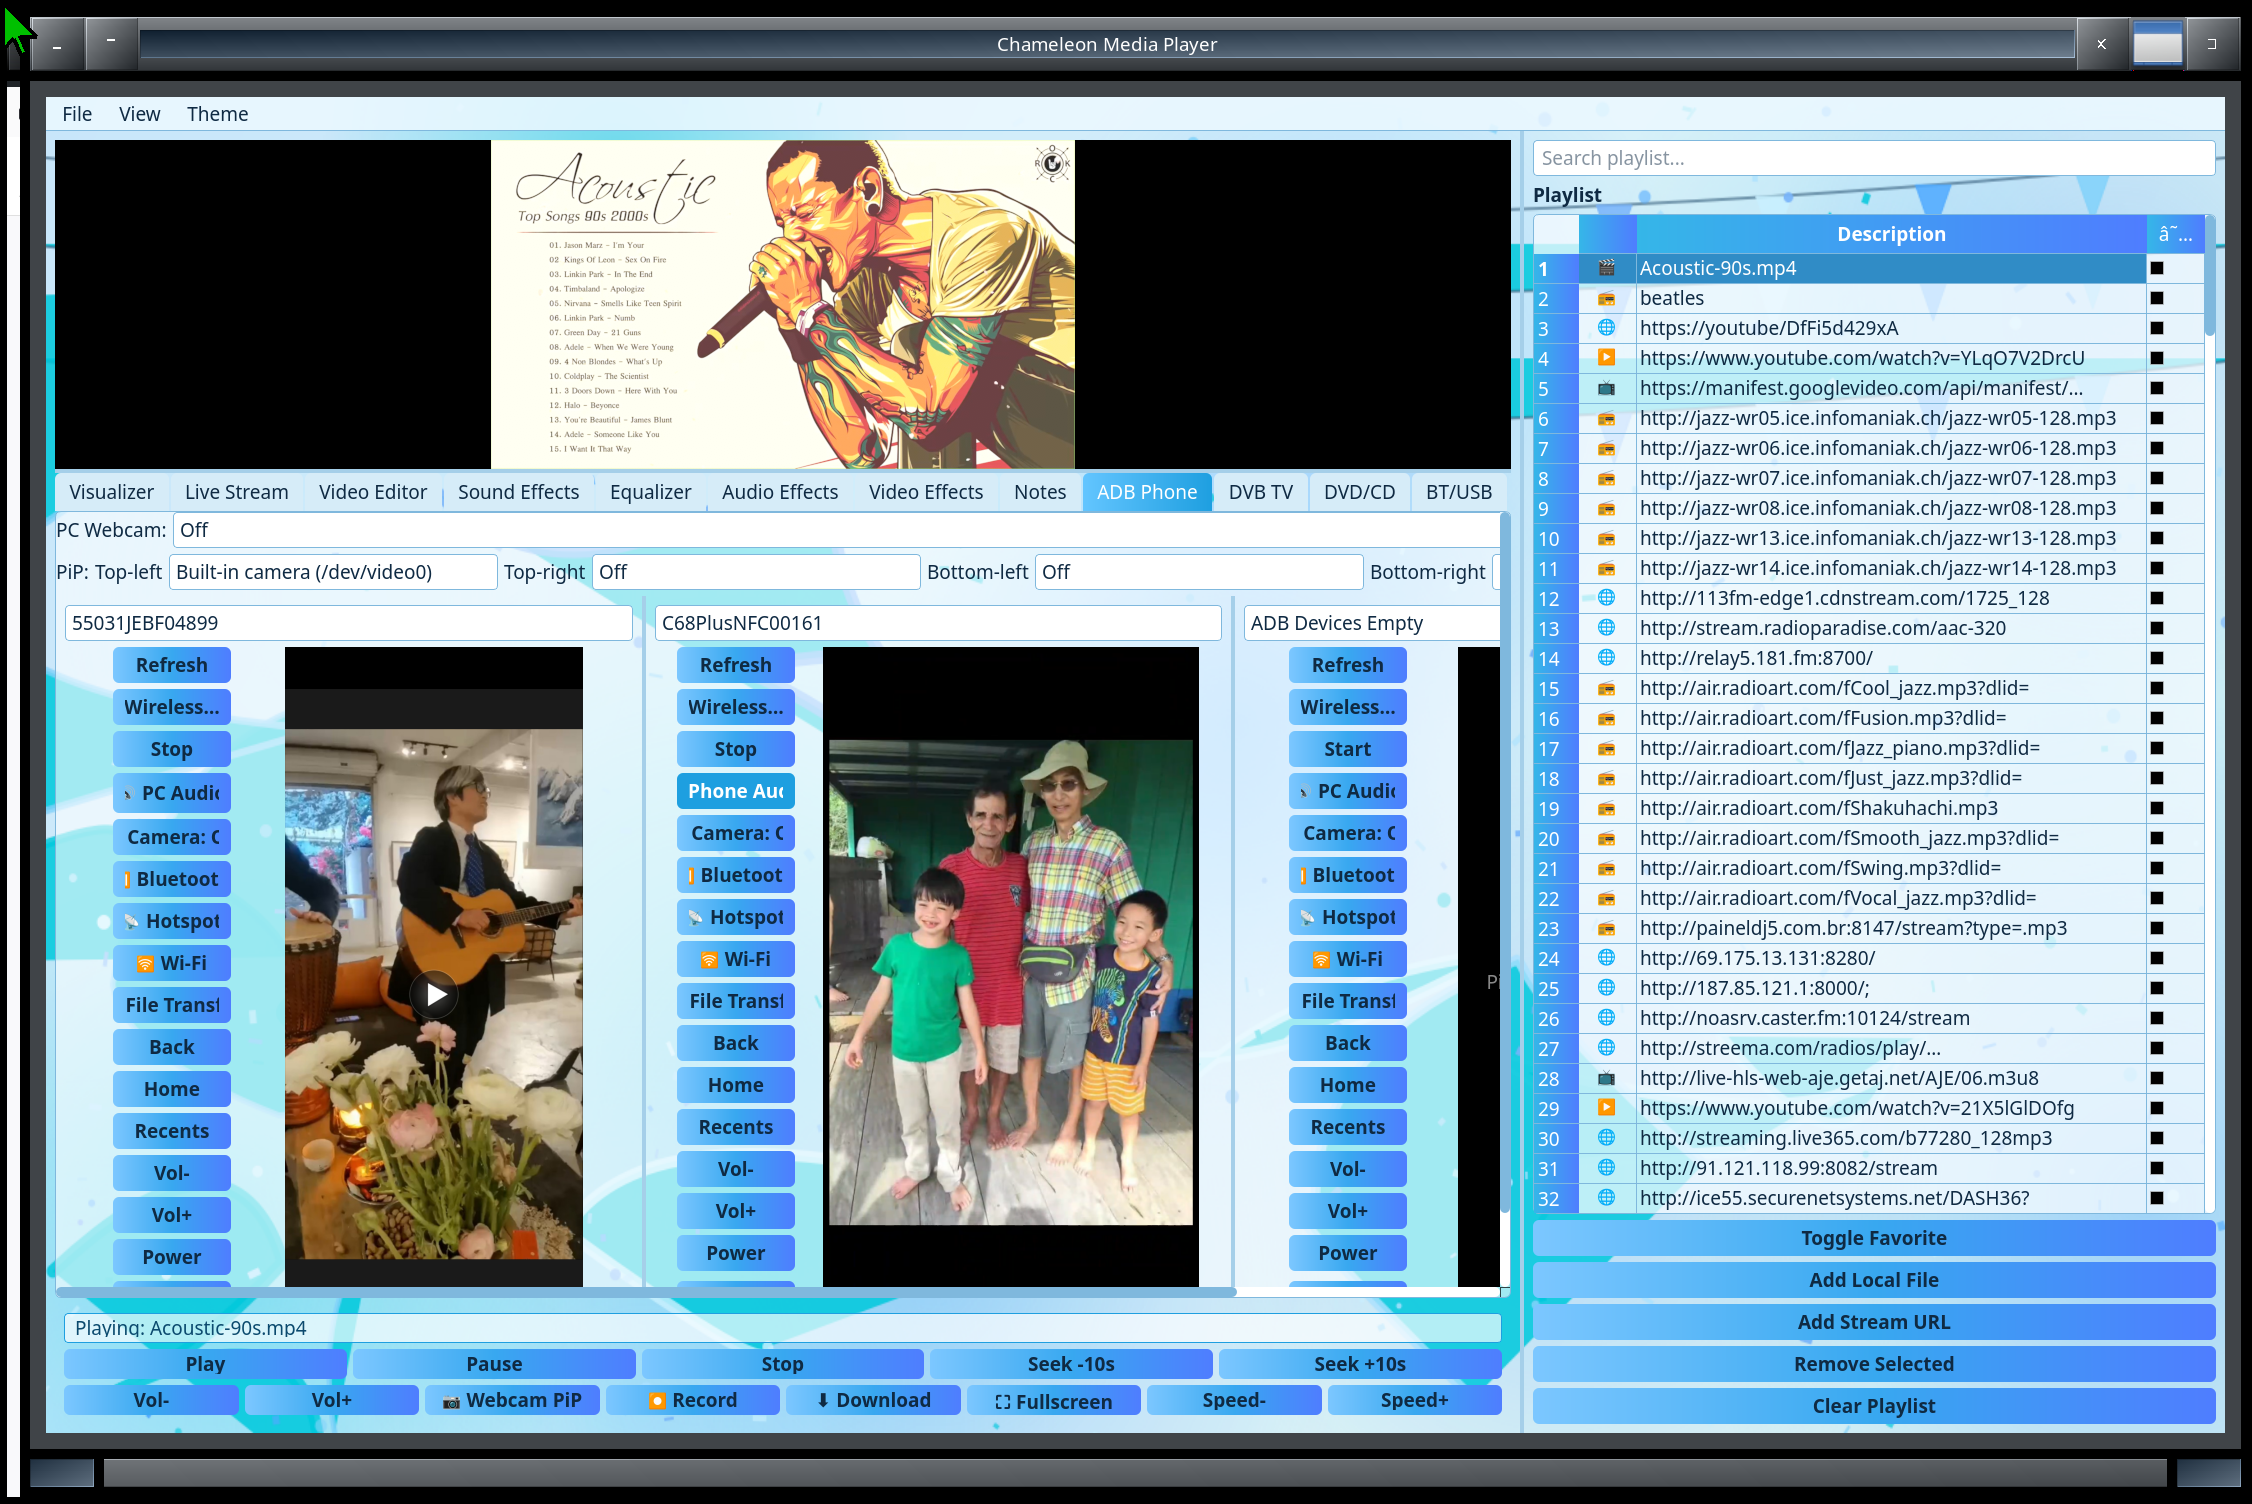Viewport: 2252px width, 1504px height.
Task: Click the ADB panel horizontal scrollbar
Action: [x=647, y=1292]
